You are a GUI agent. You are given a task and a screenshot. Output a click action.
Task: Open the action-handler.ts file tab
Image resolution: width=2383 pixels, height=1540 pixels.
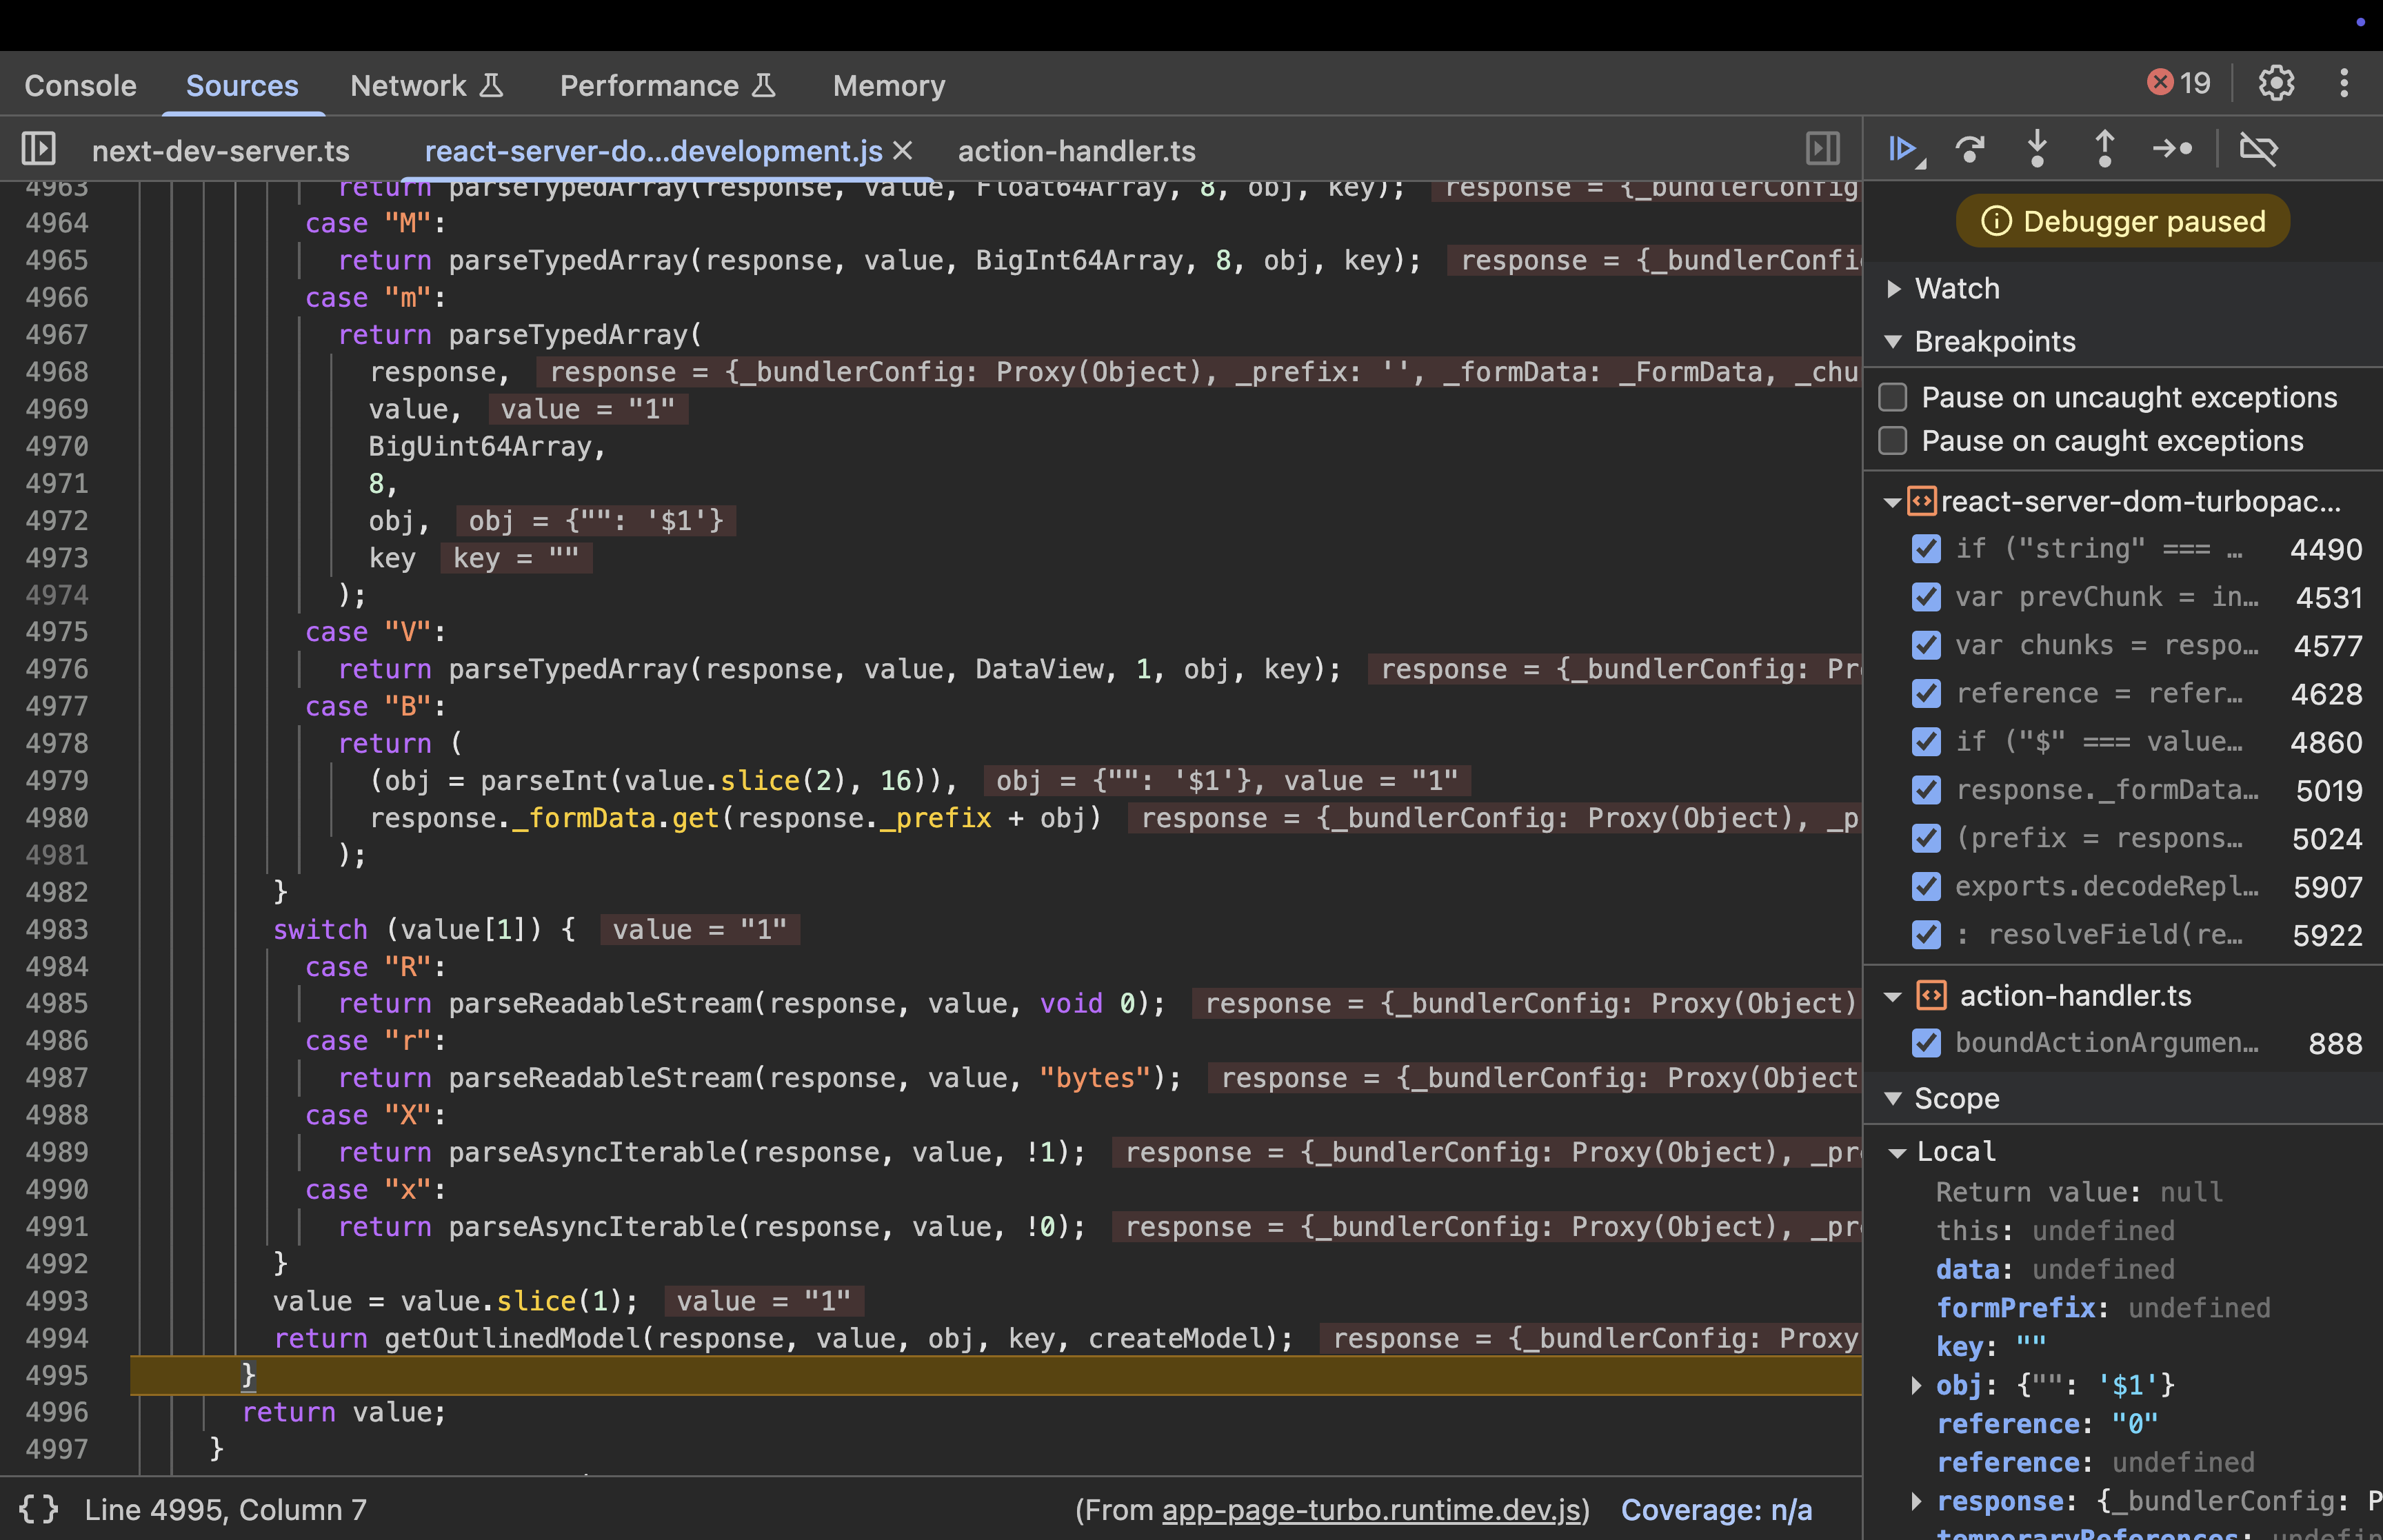pos(1076,151)
